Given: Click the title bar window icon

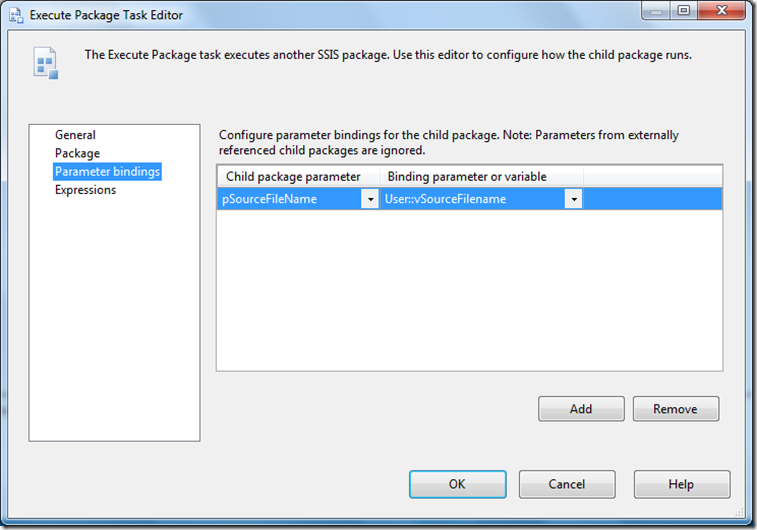Looking at the screenshot, I should point(17,15).
